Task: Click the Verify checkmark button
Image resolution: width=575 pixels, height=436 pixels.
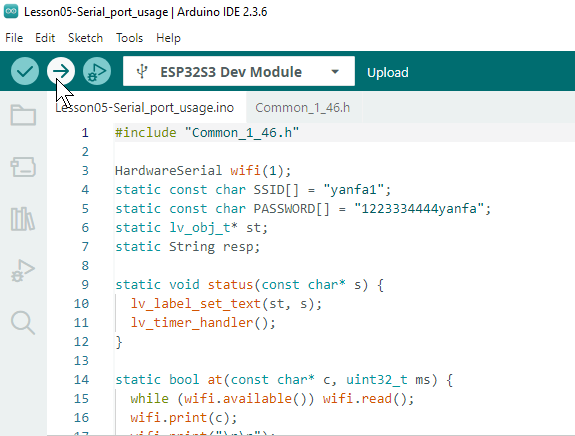Action: [x=25, y=71]
